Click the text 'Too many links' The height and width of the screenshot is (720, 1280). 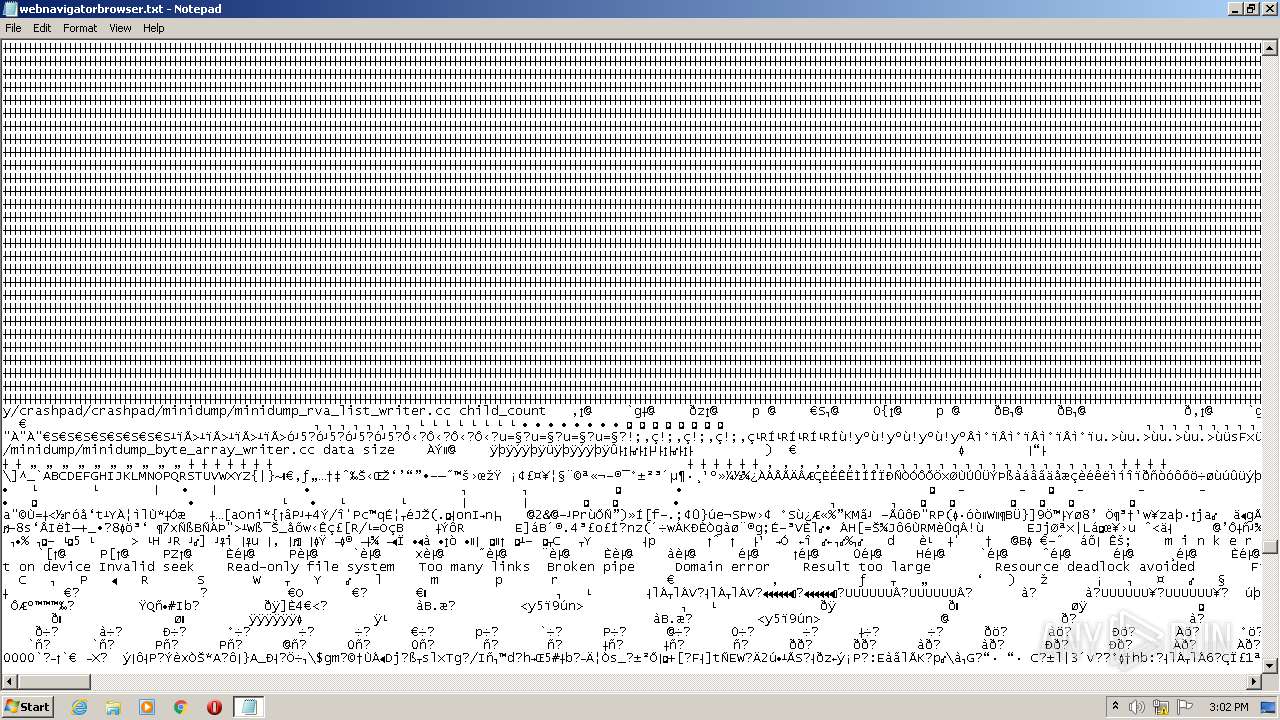tap(475, 566)
